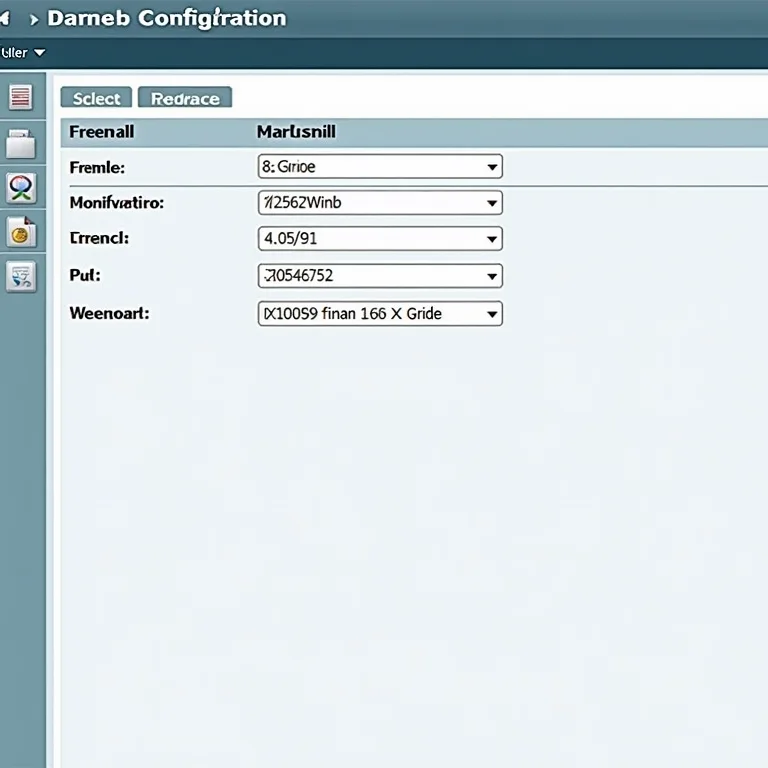
Task: Click the back arrow in the title bar
Action: [x=5, y=19]
